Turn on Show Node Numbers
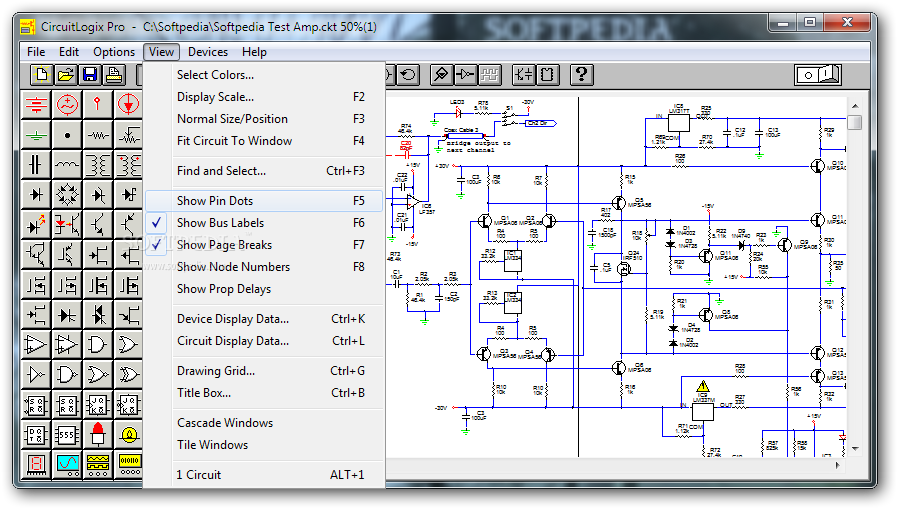The height and width of the screenshot is (509, 898). click(x=263, y=267)
